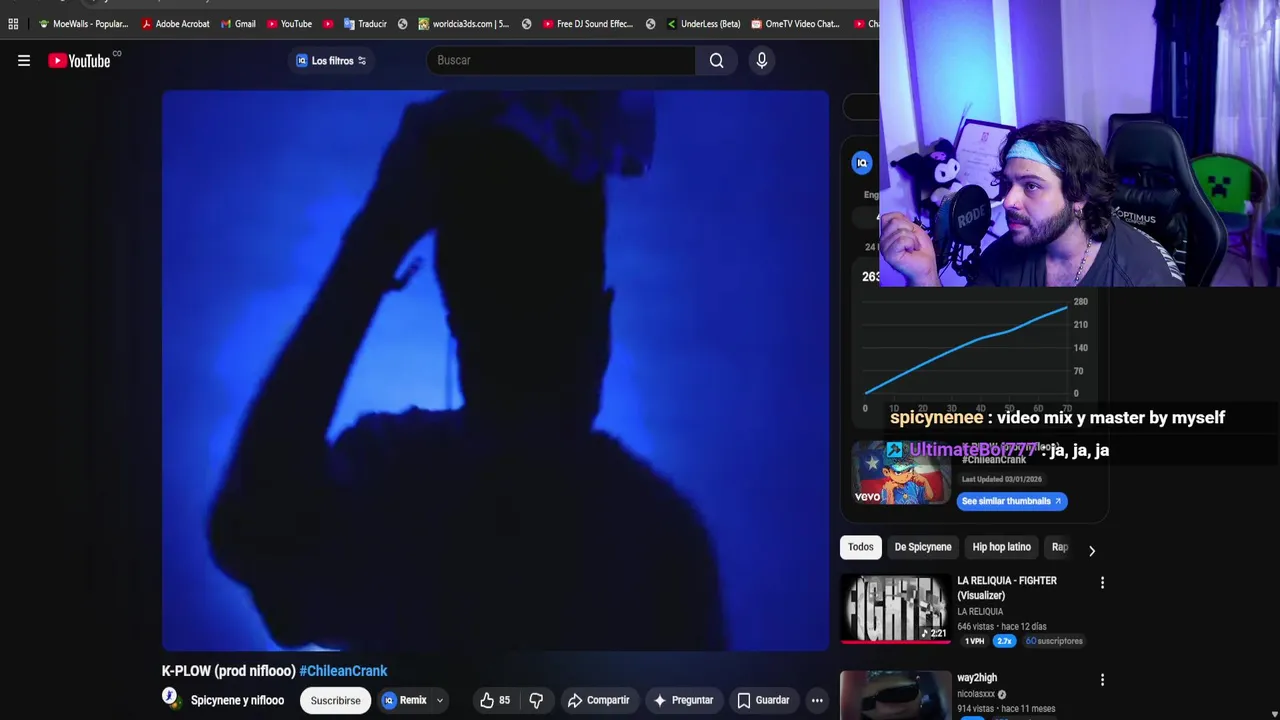Click the Remix button
Viewport: 1280px width, 720px height.
(x=404, y=700)
